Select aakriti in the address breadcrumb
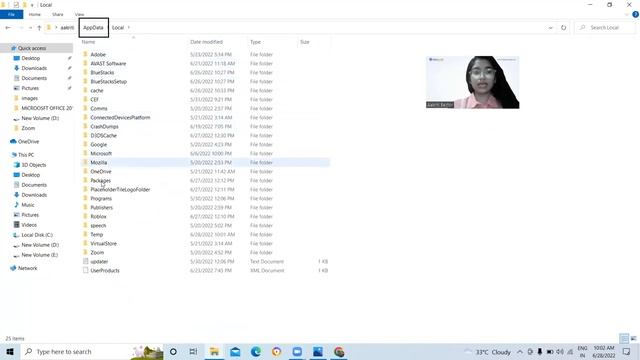This screenshot has width=640, height=360. click(67, 28)
